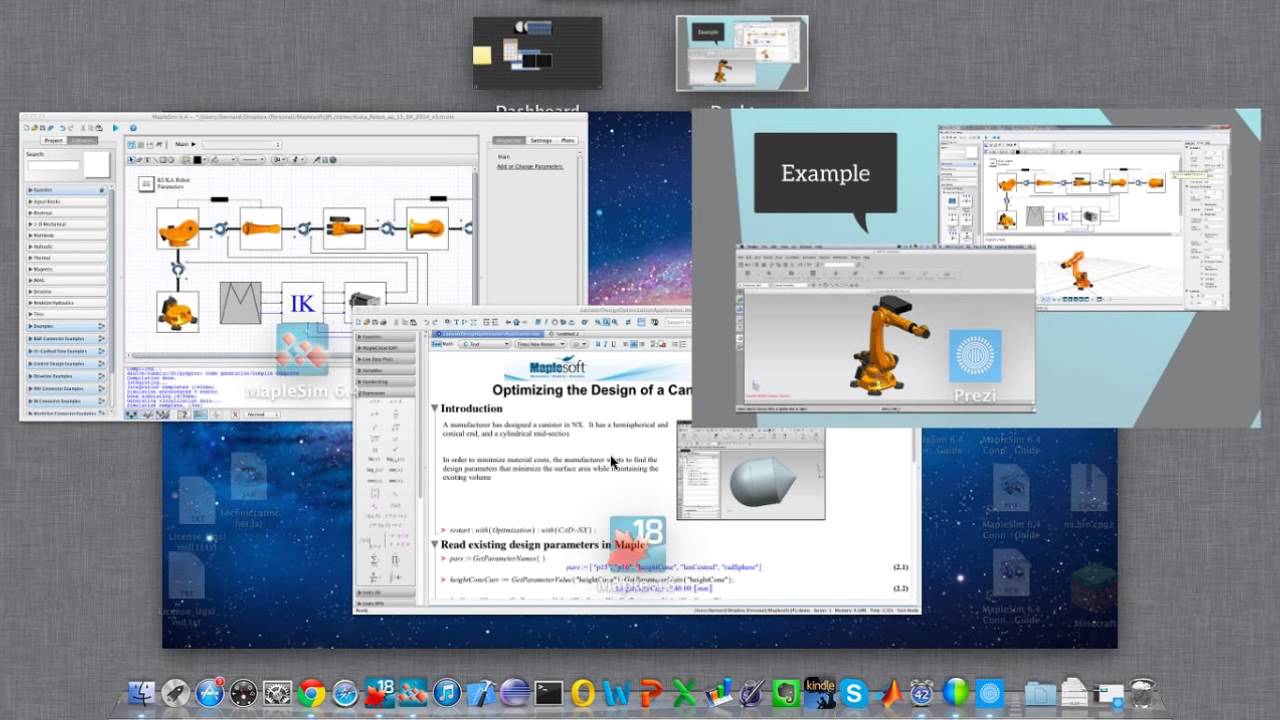
Task: Expand the Signal Blocks palette in MapleSim
Action: (66, 201)
